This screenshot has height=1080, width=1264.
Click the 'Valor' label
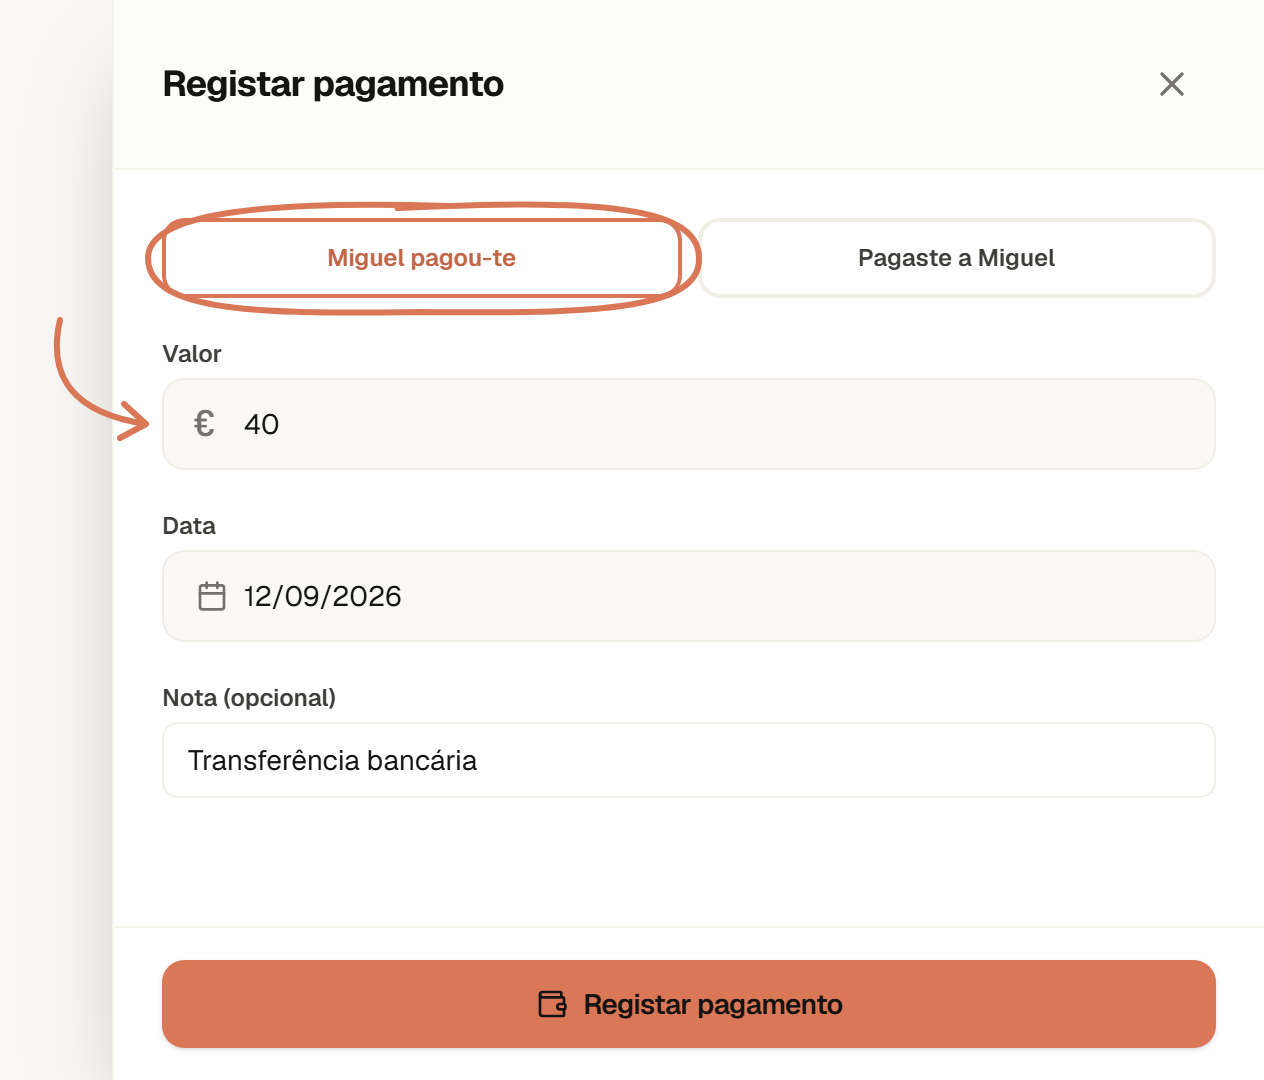click(192, 354)
